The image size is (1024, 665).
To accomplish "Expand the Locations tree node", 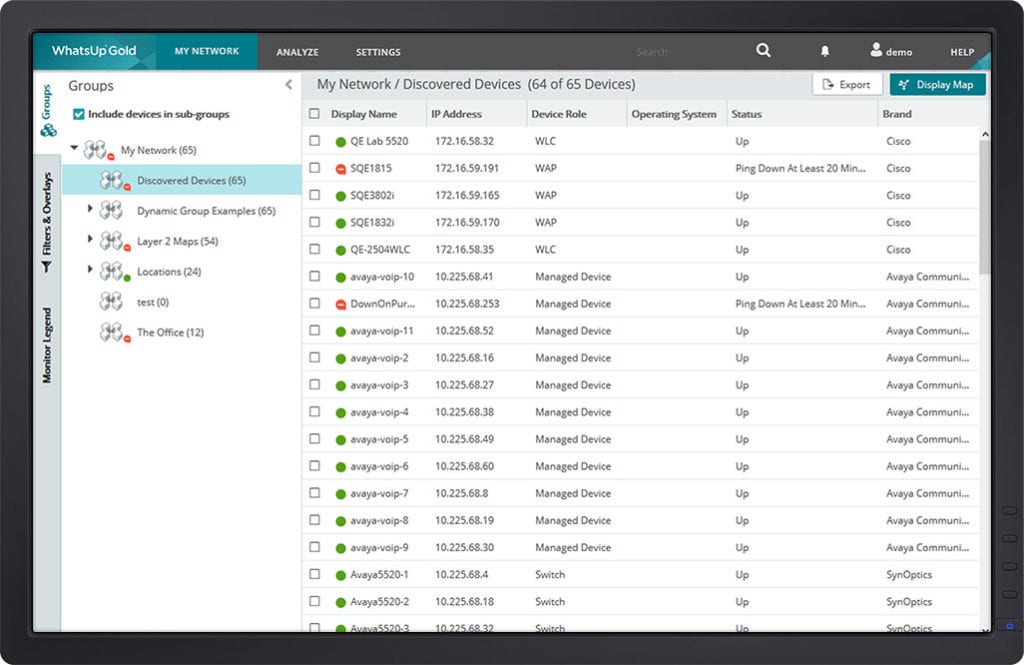I will tap(90, 270).
